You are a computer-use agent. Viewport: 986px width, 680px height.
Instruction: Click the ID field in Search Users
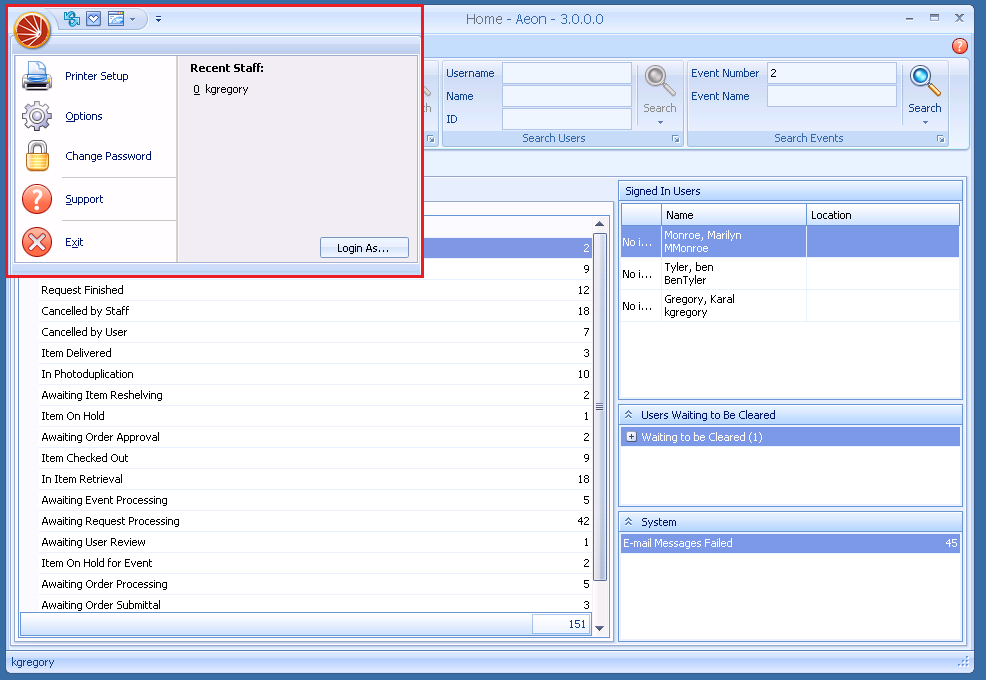pyautogui.click(x=567, y=119)
